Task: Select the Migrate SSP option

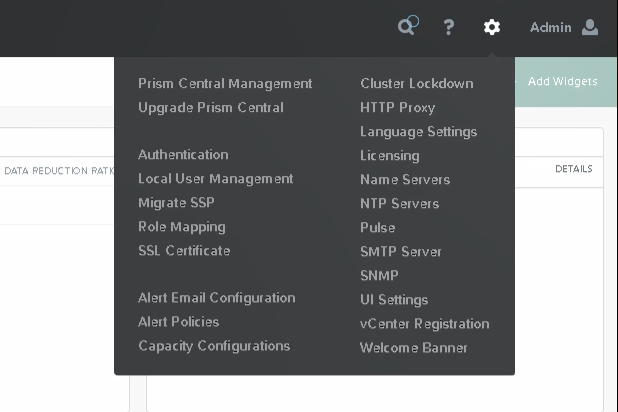Action: point(176,203)
